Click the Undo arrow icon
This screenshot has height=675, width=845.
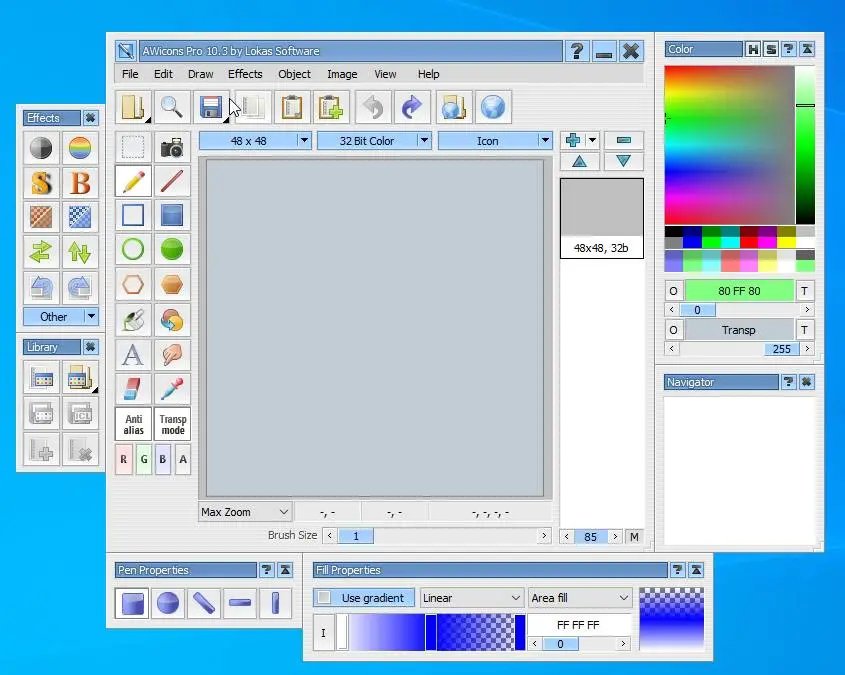coord(373,107)
